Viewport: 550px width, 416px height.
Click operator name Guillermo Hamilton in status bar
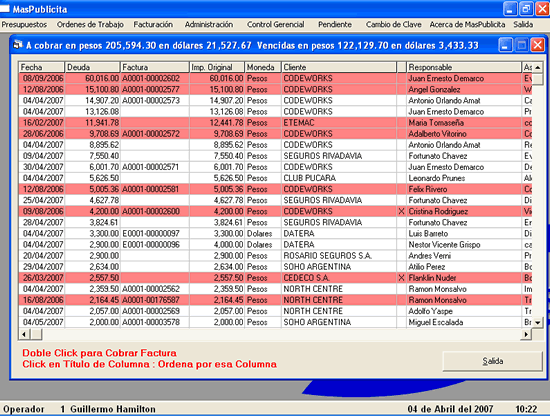(113, 409)
